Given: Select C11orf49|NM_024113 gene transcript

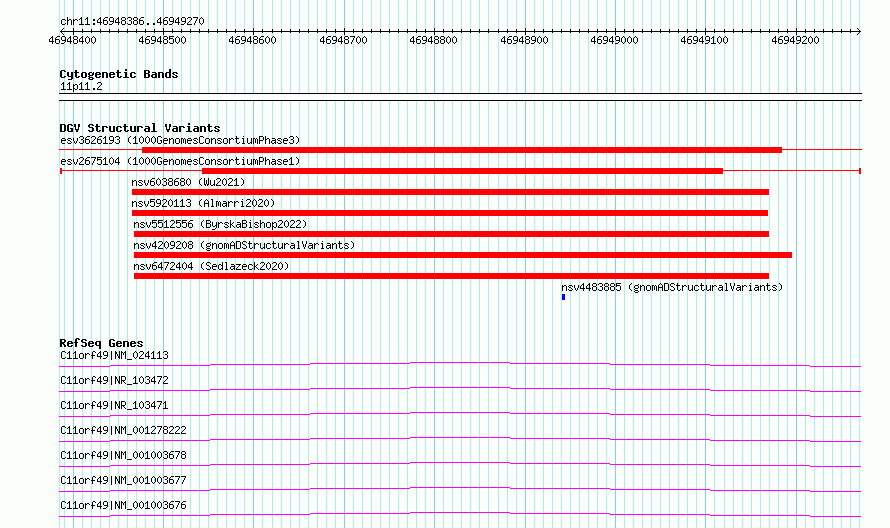Looking at the screenshot, I should [114, 355].
